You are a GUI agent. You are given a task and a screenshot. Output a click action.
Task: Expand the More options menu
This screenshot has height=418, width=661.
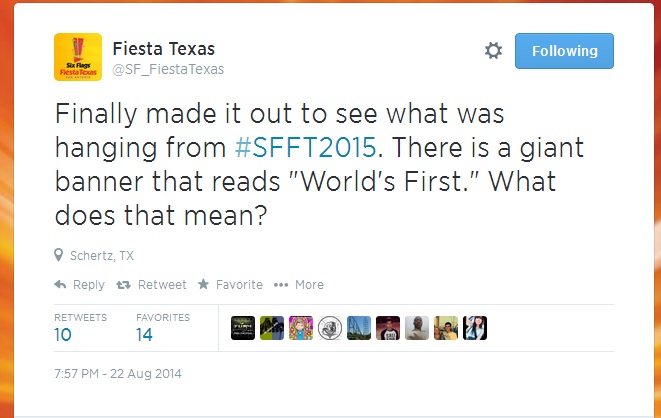[x=299, y=285]
